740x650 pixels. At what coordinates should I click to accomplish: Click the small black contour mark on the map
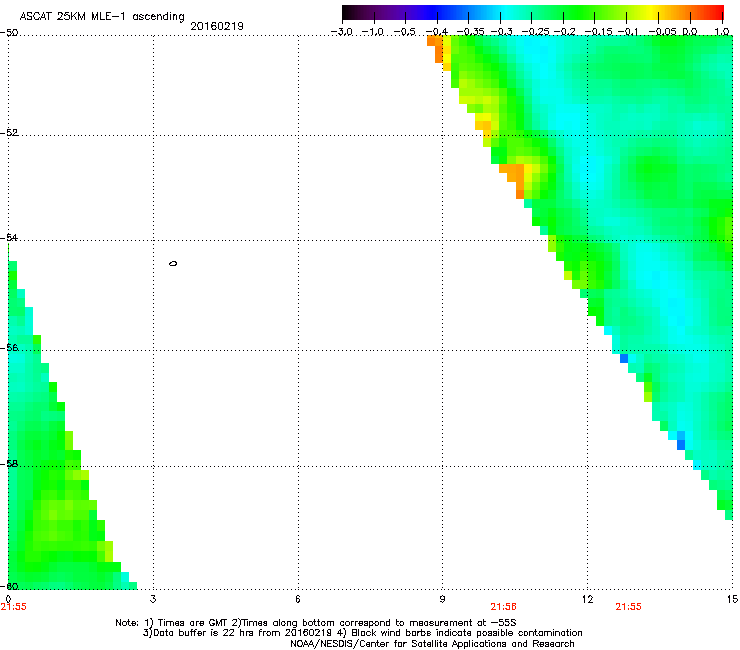tap(173, 263)
